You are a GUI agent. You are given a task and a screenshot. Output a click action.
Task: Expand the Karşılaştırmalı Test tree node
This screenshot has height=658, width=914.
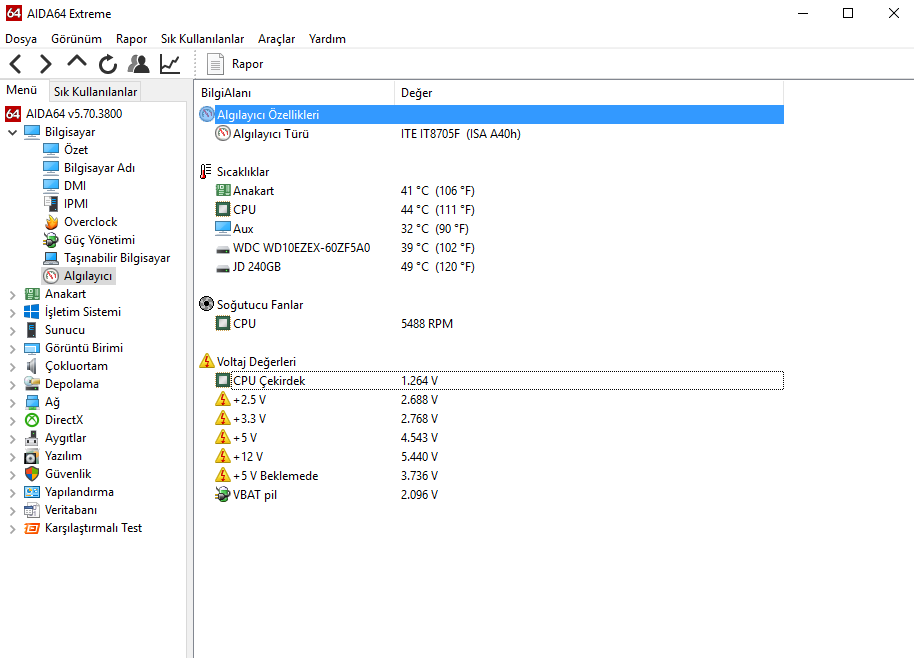point(12,529)
